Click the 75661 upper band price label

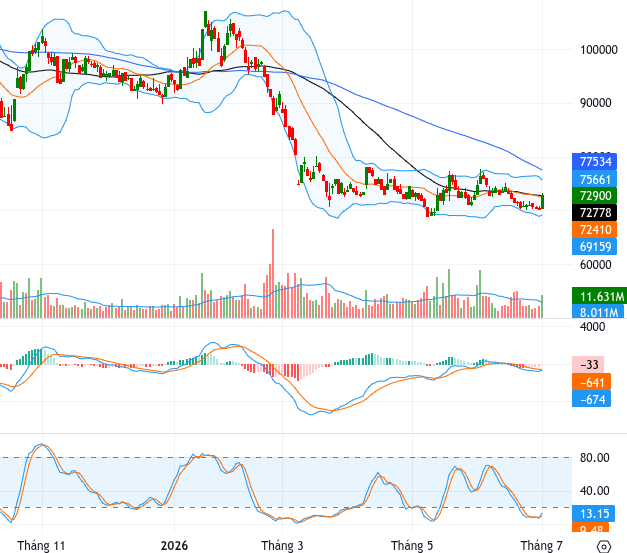[595, 179]
